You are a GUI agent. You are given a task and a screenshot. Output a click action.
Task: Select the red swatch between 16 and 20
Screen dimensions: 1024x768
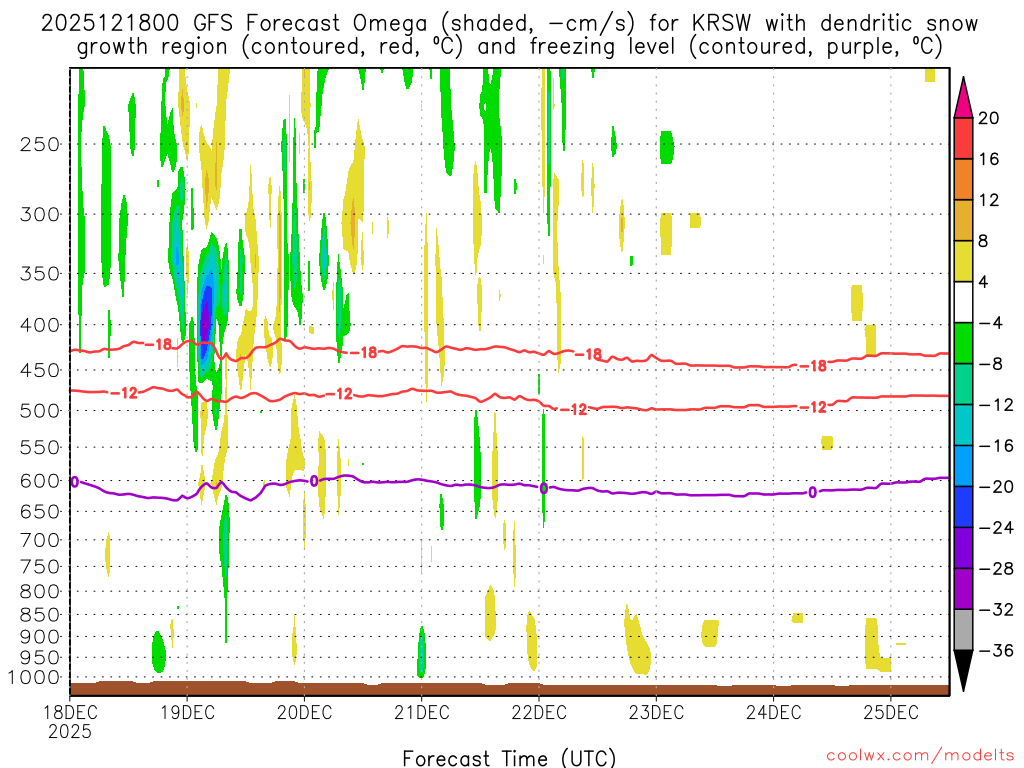(x=963, y=138)
